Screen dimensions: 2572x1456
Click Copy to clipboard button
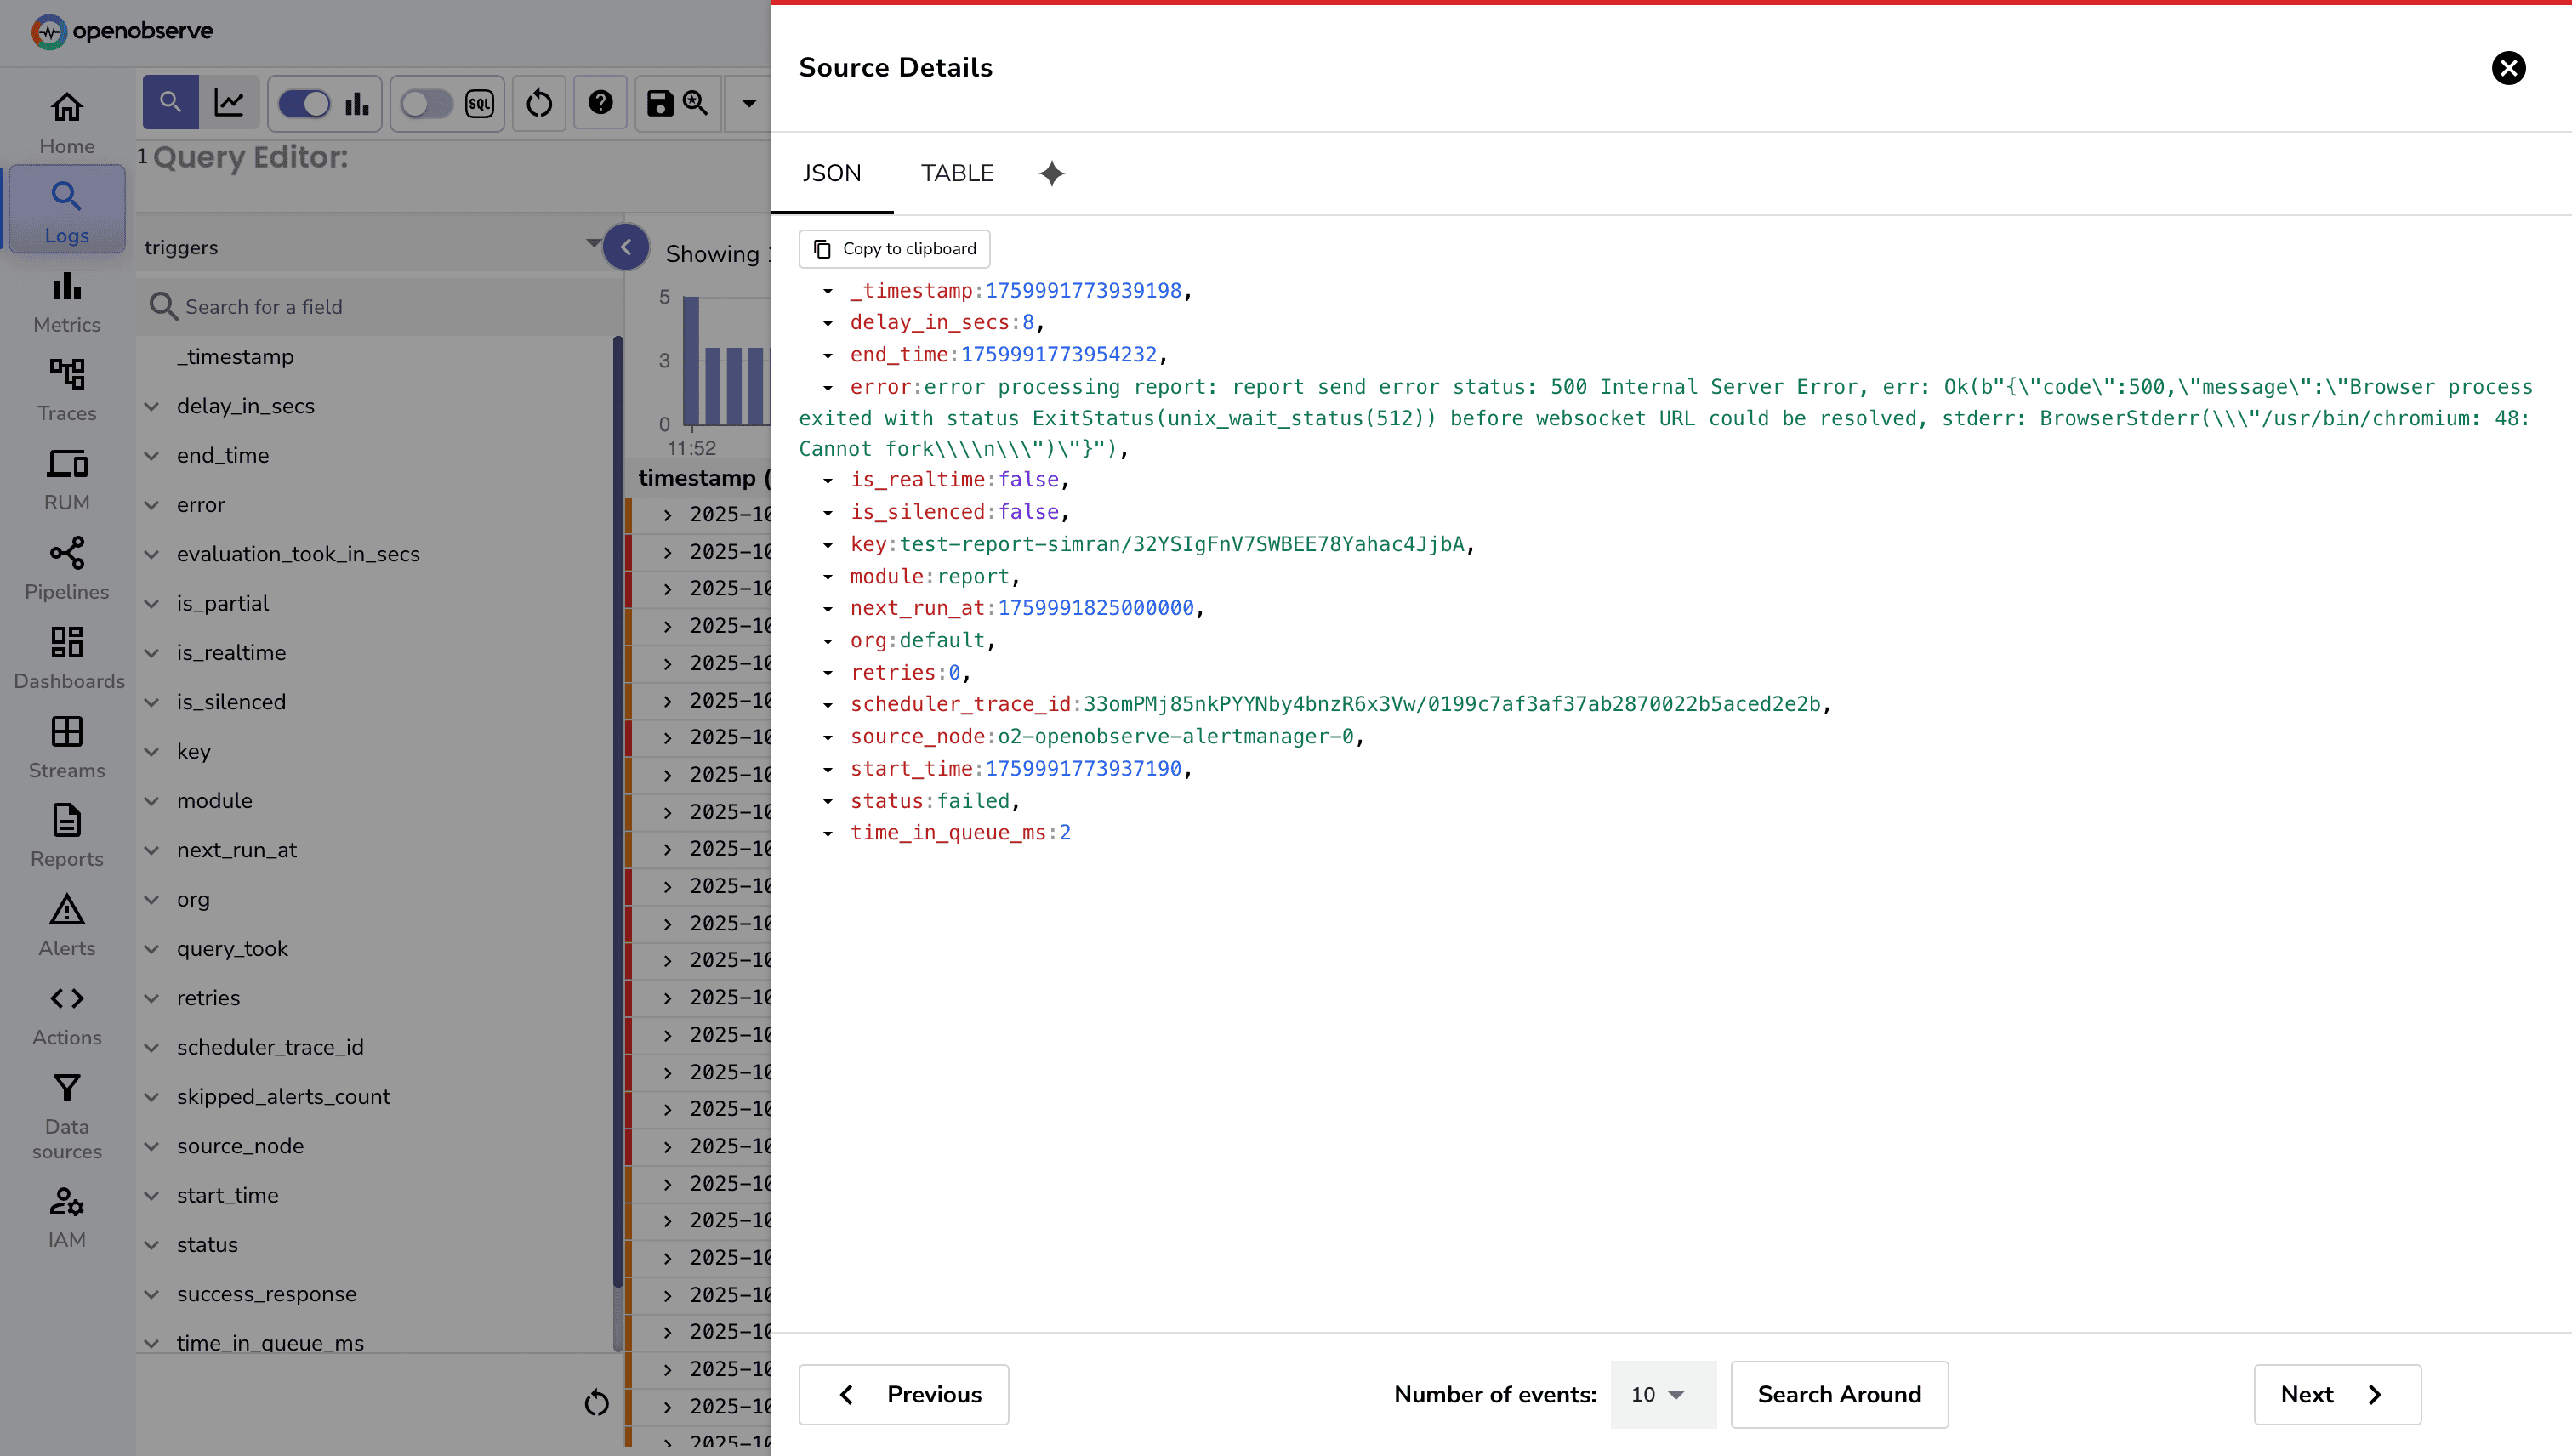coord(894,249)
